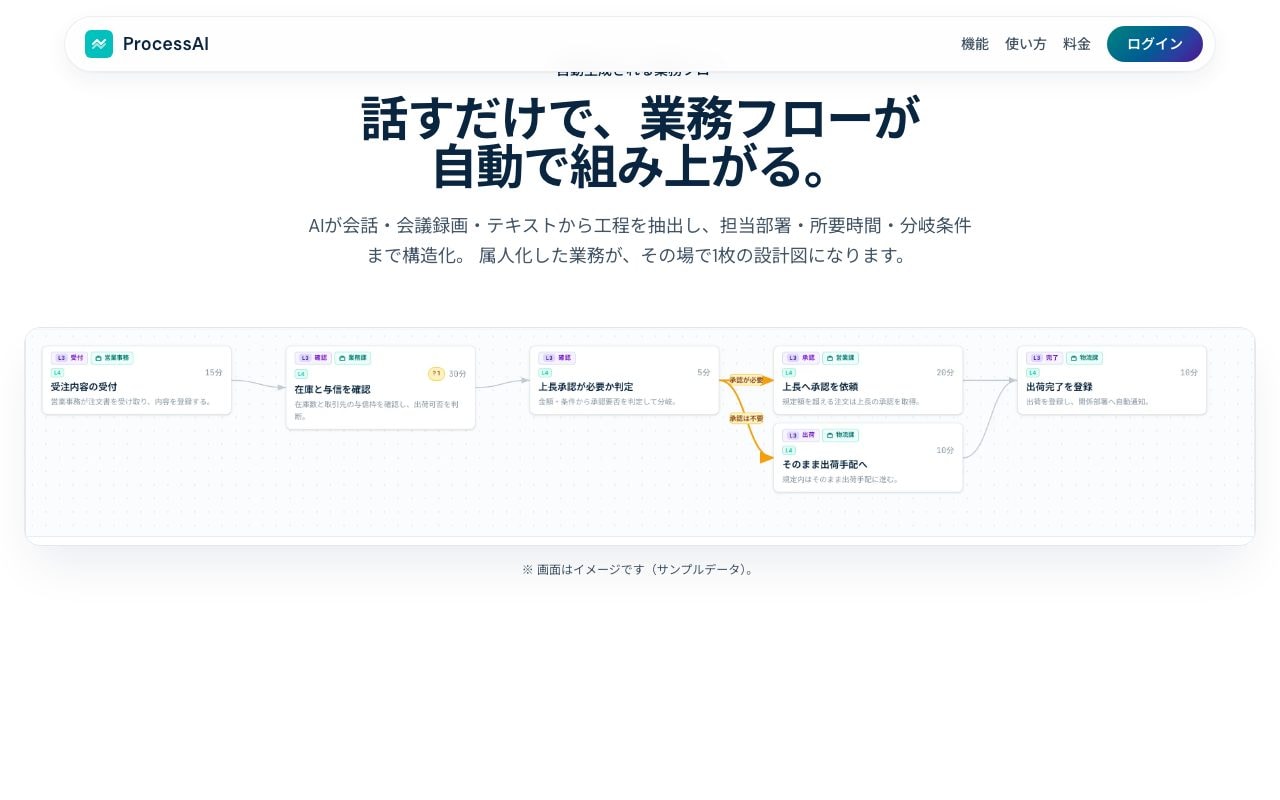Click the 承認が必要 branch label
This screenshot has height=800, width=1280.
coord(746,380)
